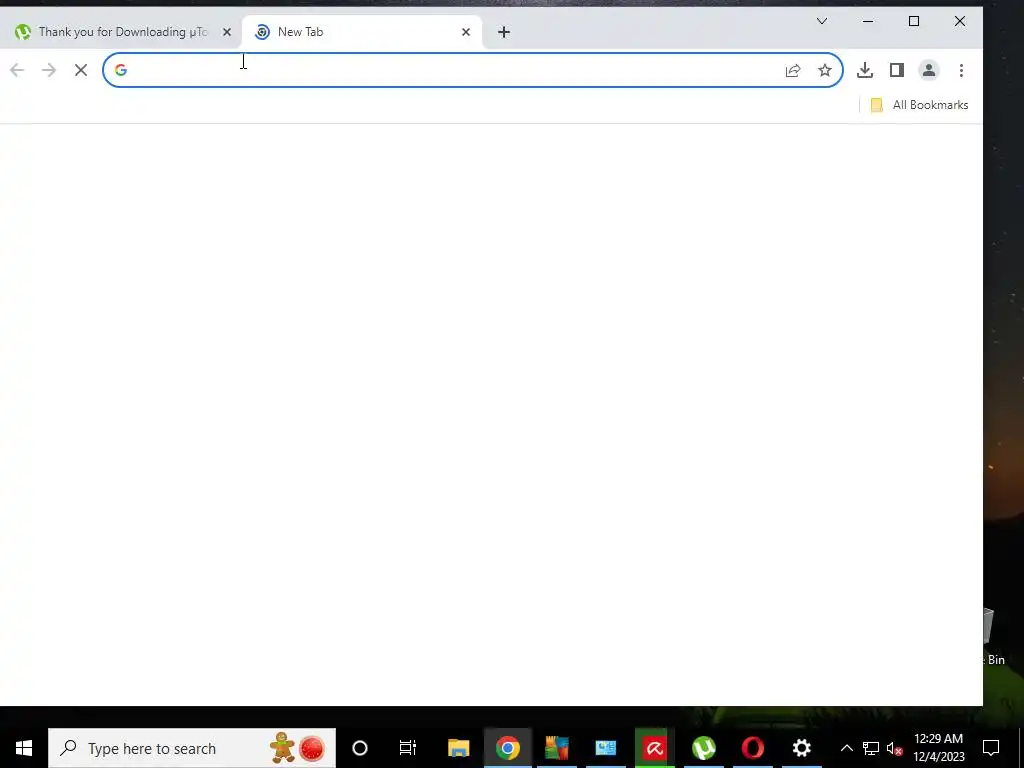The image size is (1024, 768).
Task: Maximize the Chrome window
Action: (x=914, y=22)
